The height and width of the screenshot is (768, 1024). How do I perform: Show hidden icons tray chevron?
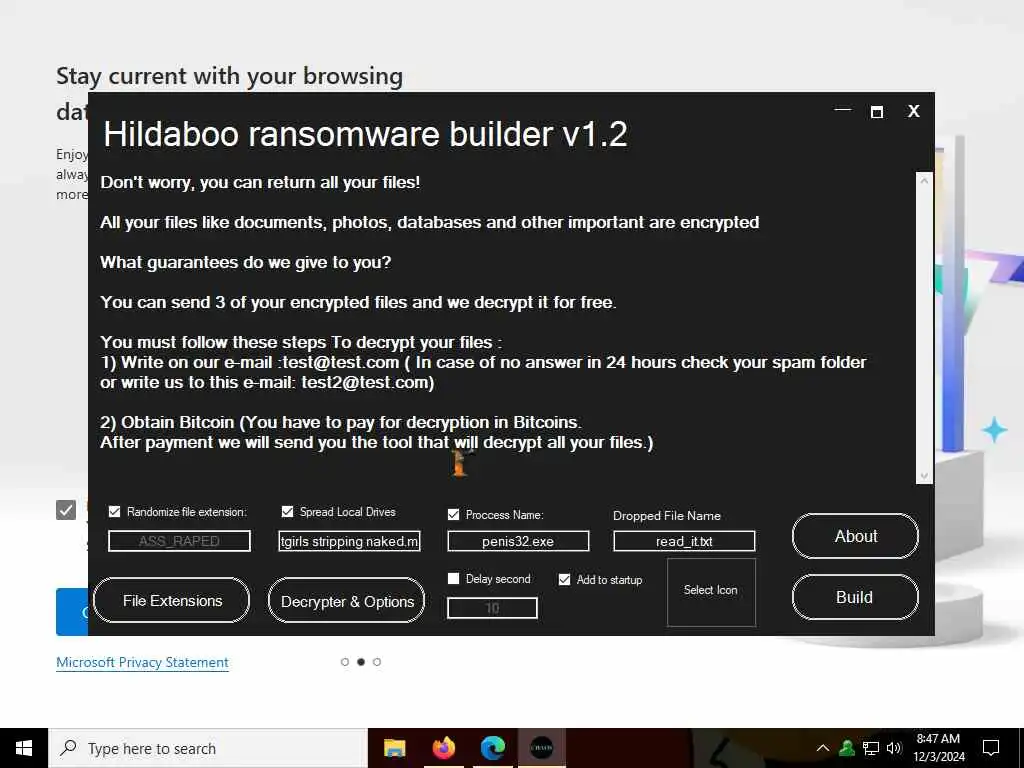(x=823, y=748)
